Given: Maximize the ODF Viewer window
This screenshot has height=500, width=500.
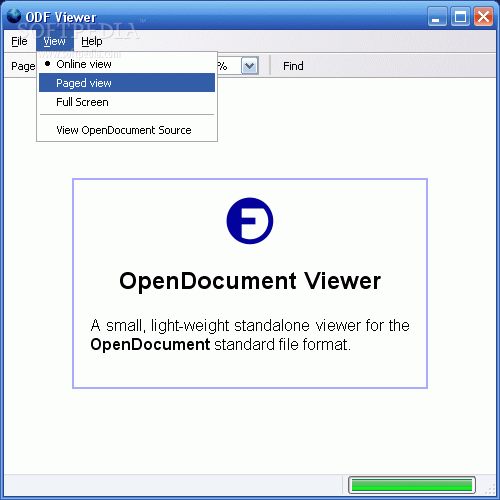Looking at the screenshot, I should pyautogui.click(x=460, y=16).
